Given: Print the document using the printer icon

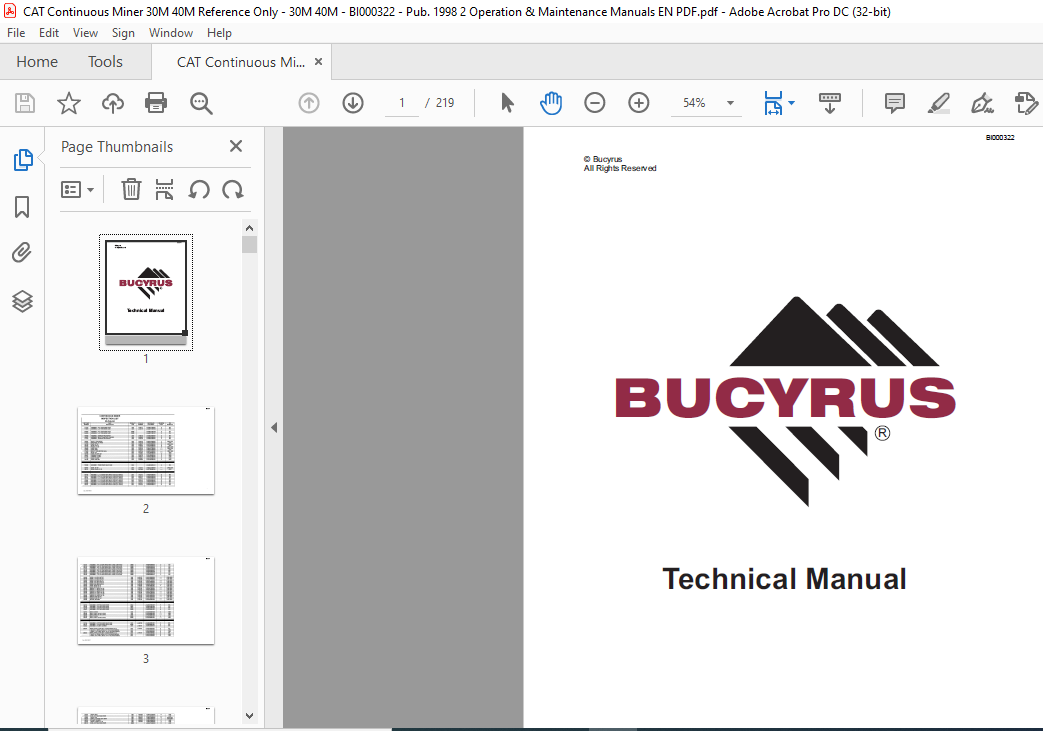Looking at the screenshot, I should (x=156, y=103).
